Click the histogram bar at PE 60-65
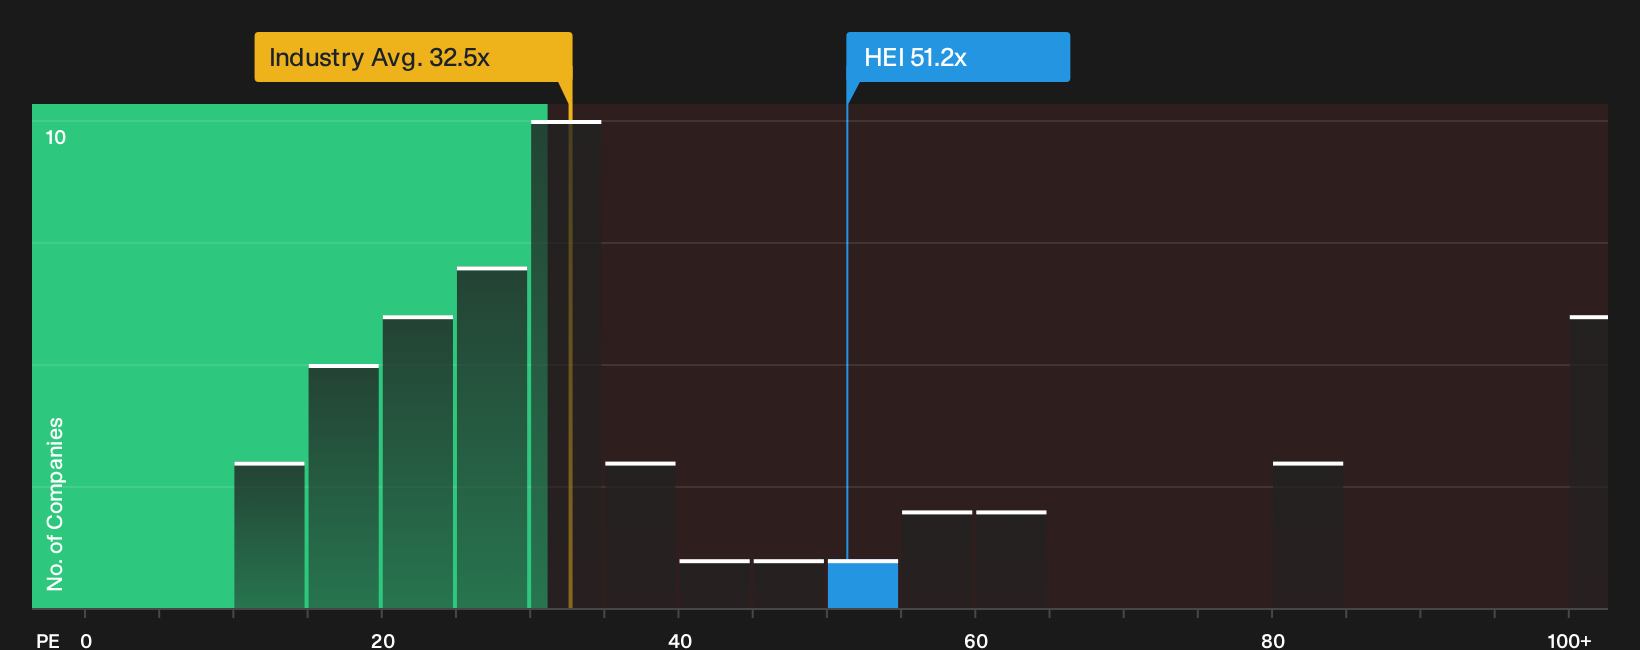 (1011, 559)
